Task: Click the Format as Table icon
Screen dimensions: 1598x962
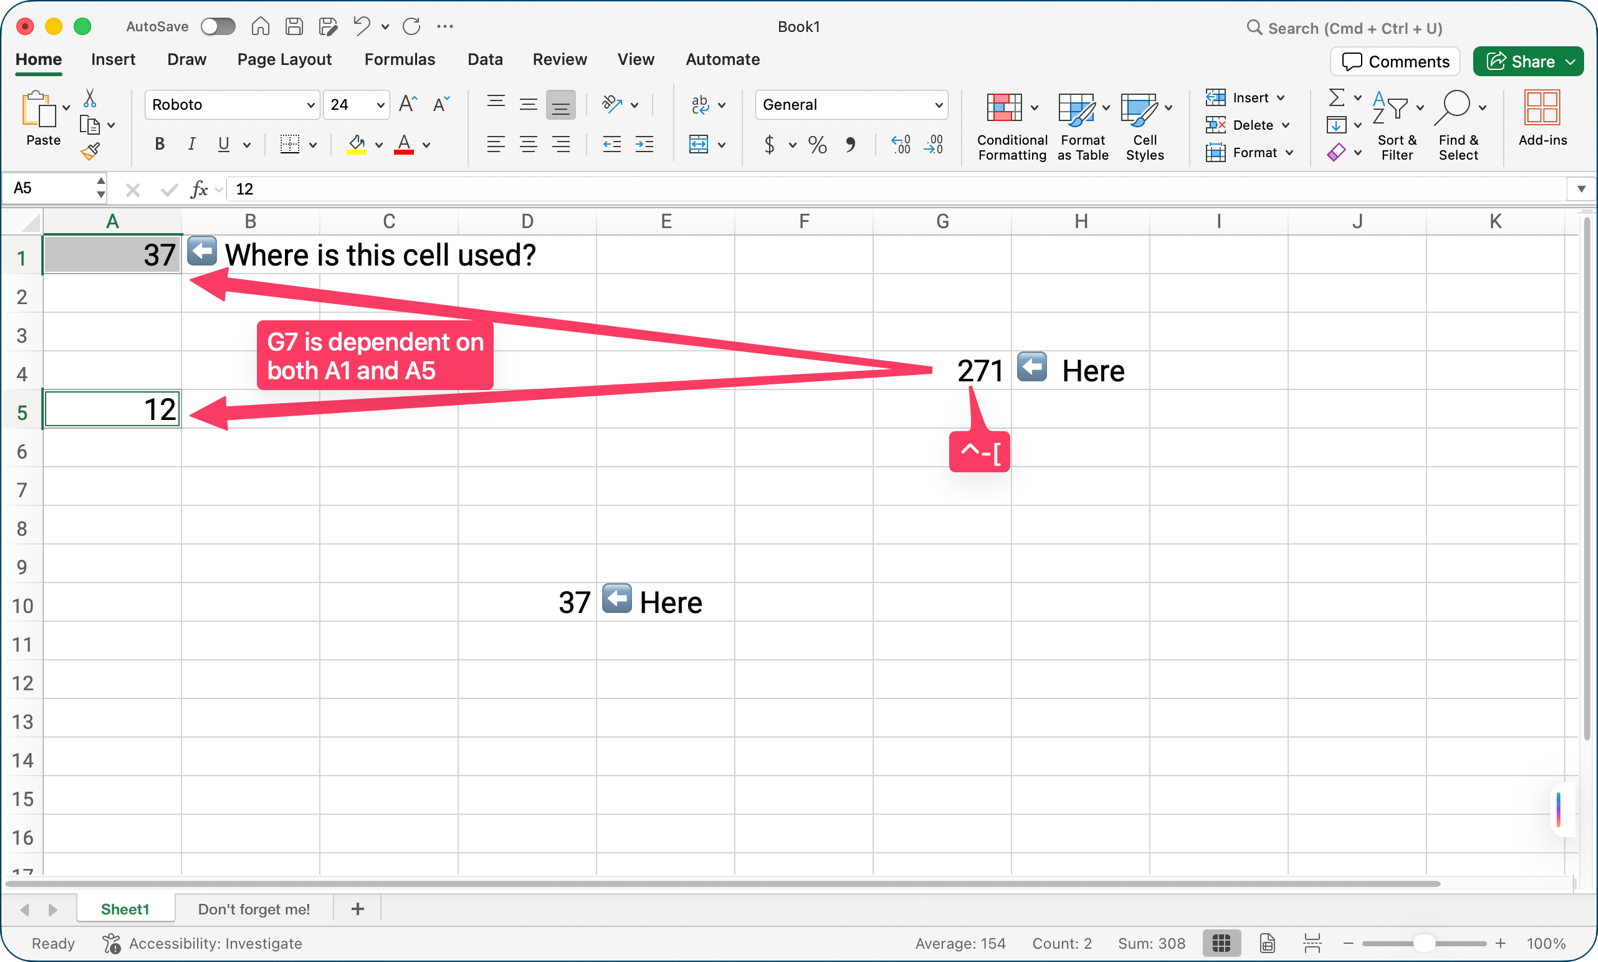Action: pos(1076,108)
